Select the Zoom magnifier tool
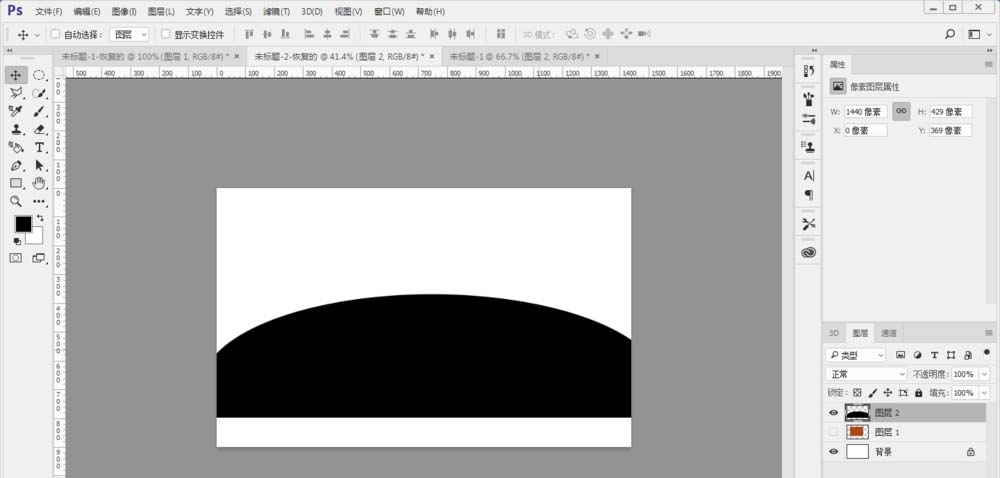The height and width of the screenshot is (478, 1000). [x=16, y=201]
